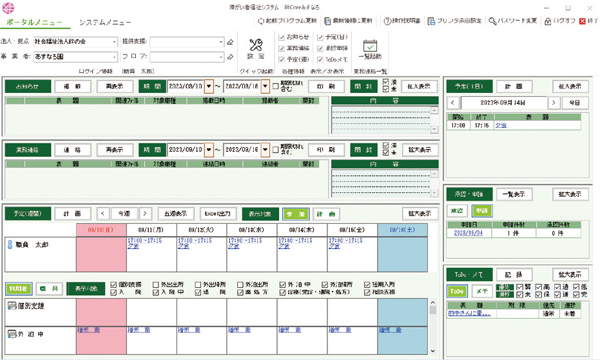The height and width of the screenshot is (360, 600).
Task: Open the 一覧起動 calendar check icon
Action: pyautogui.click(x=370, y=46)
